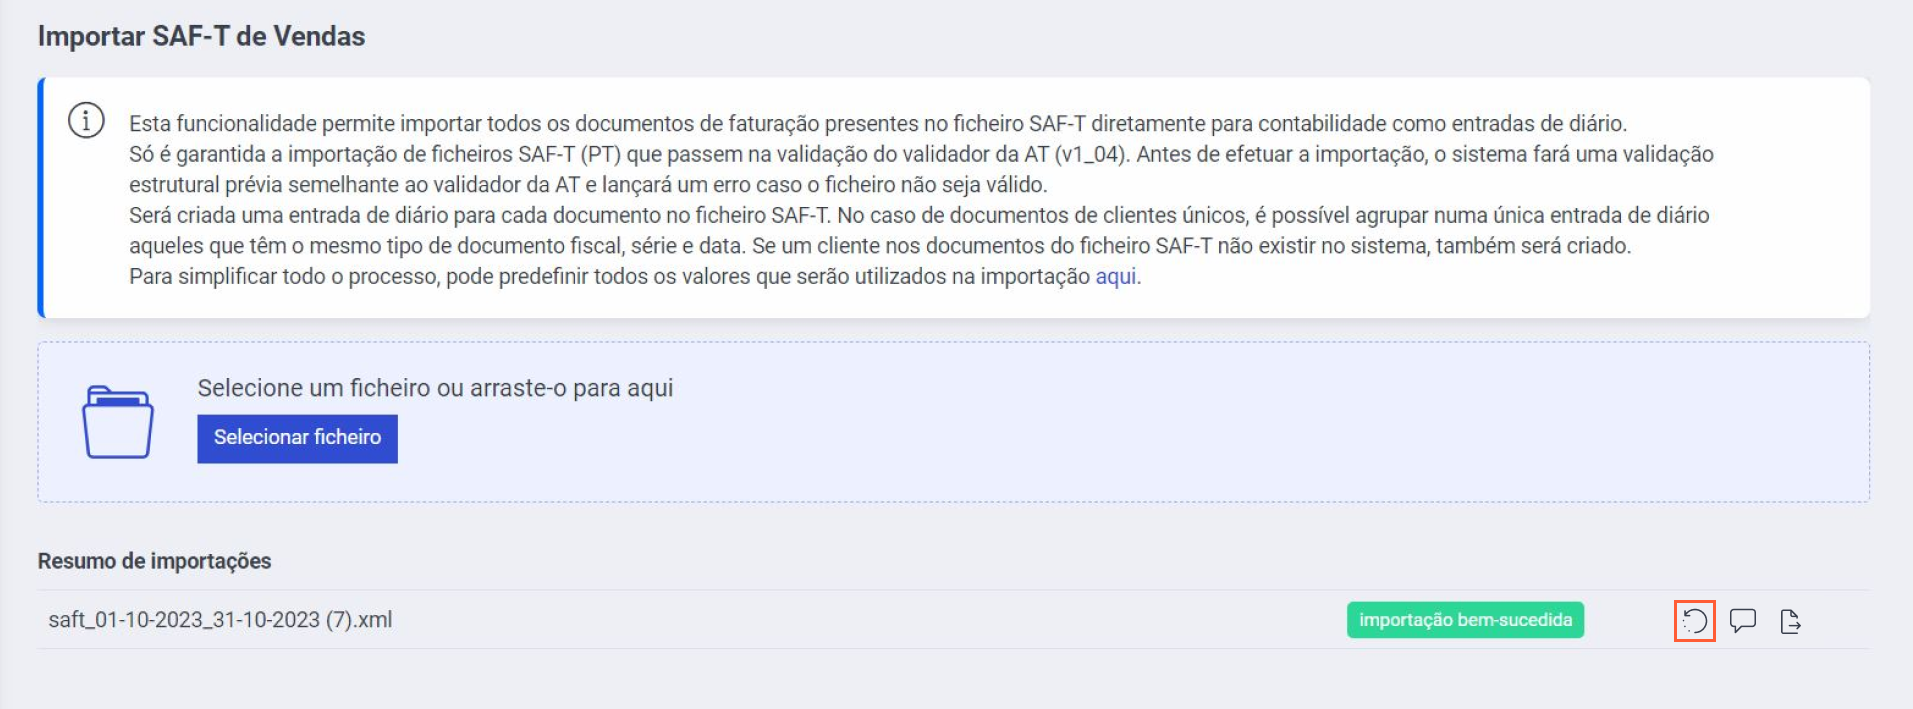1913x709 pixels.
Task: Click the line starting 'Será criada uma entrada'
Action: click(918, 215)
